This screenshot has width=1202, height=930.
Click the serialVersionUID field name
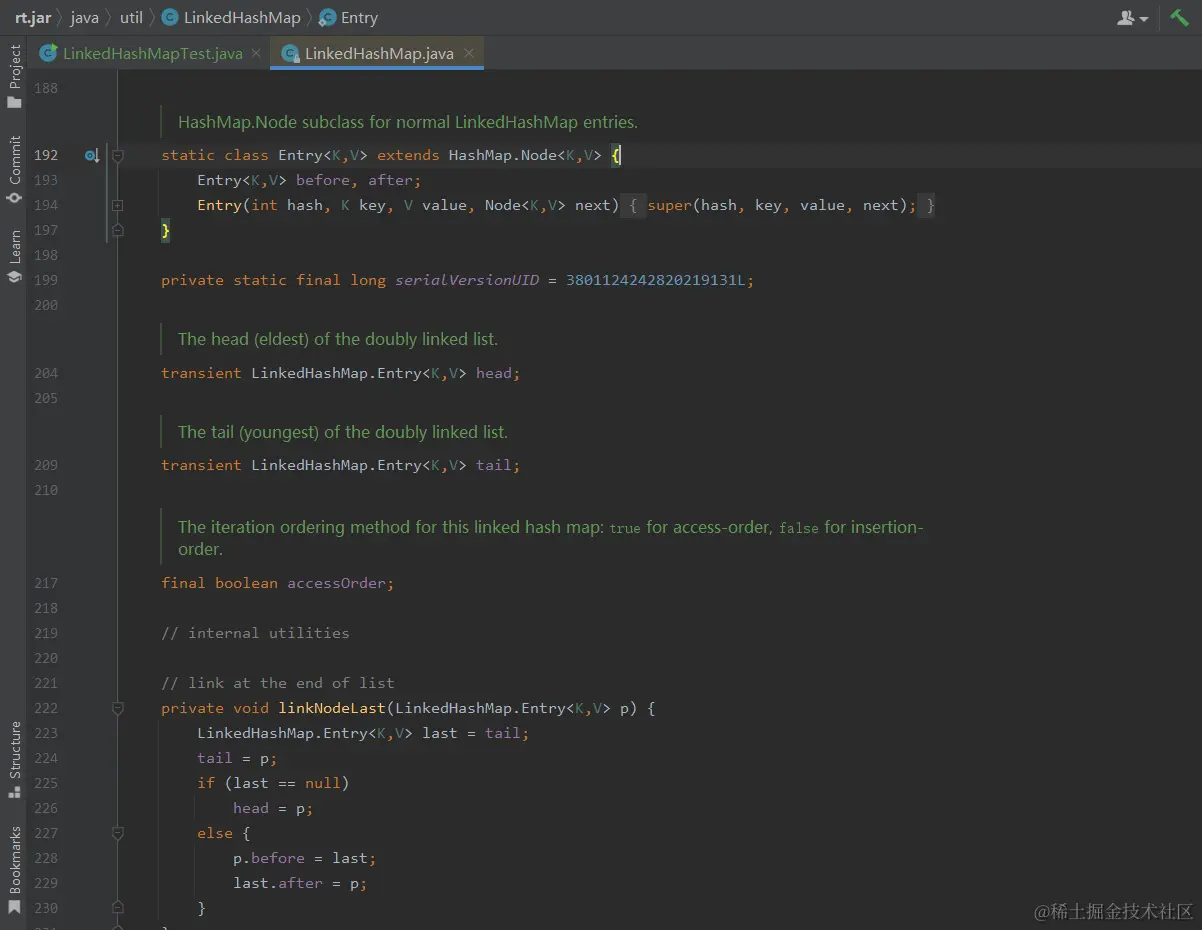(466, 280)
